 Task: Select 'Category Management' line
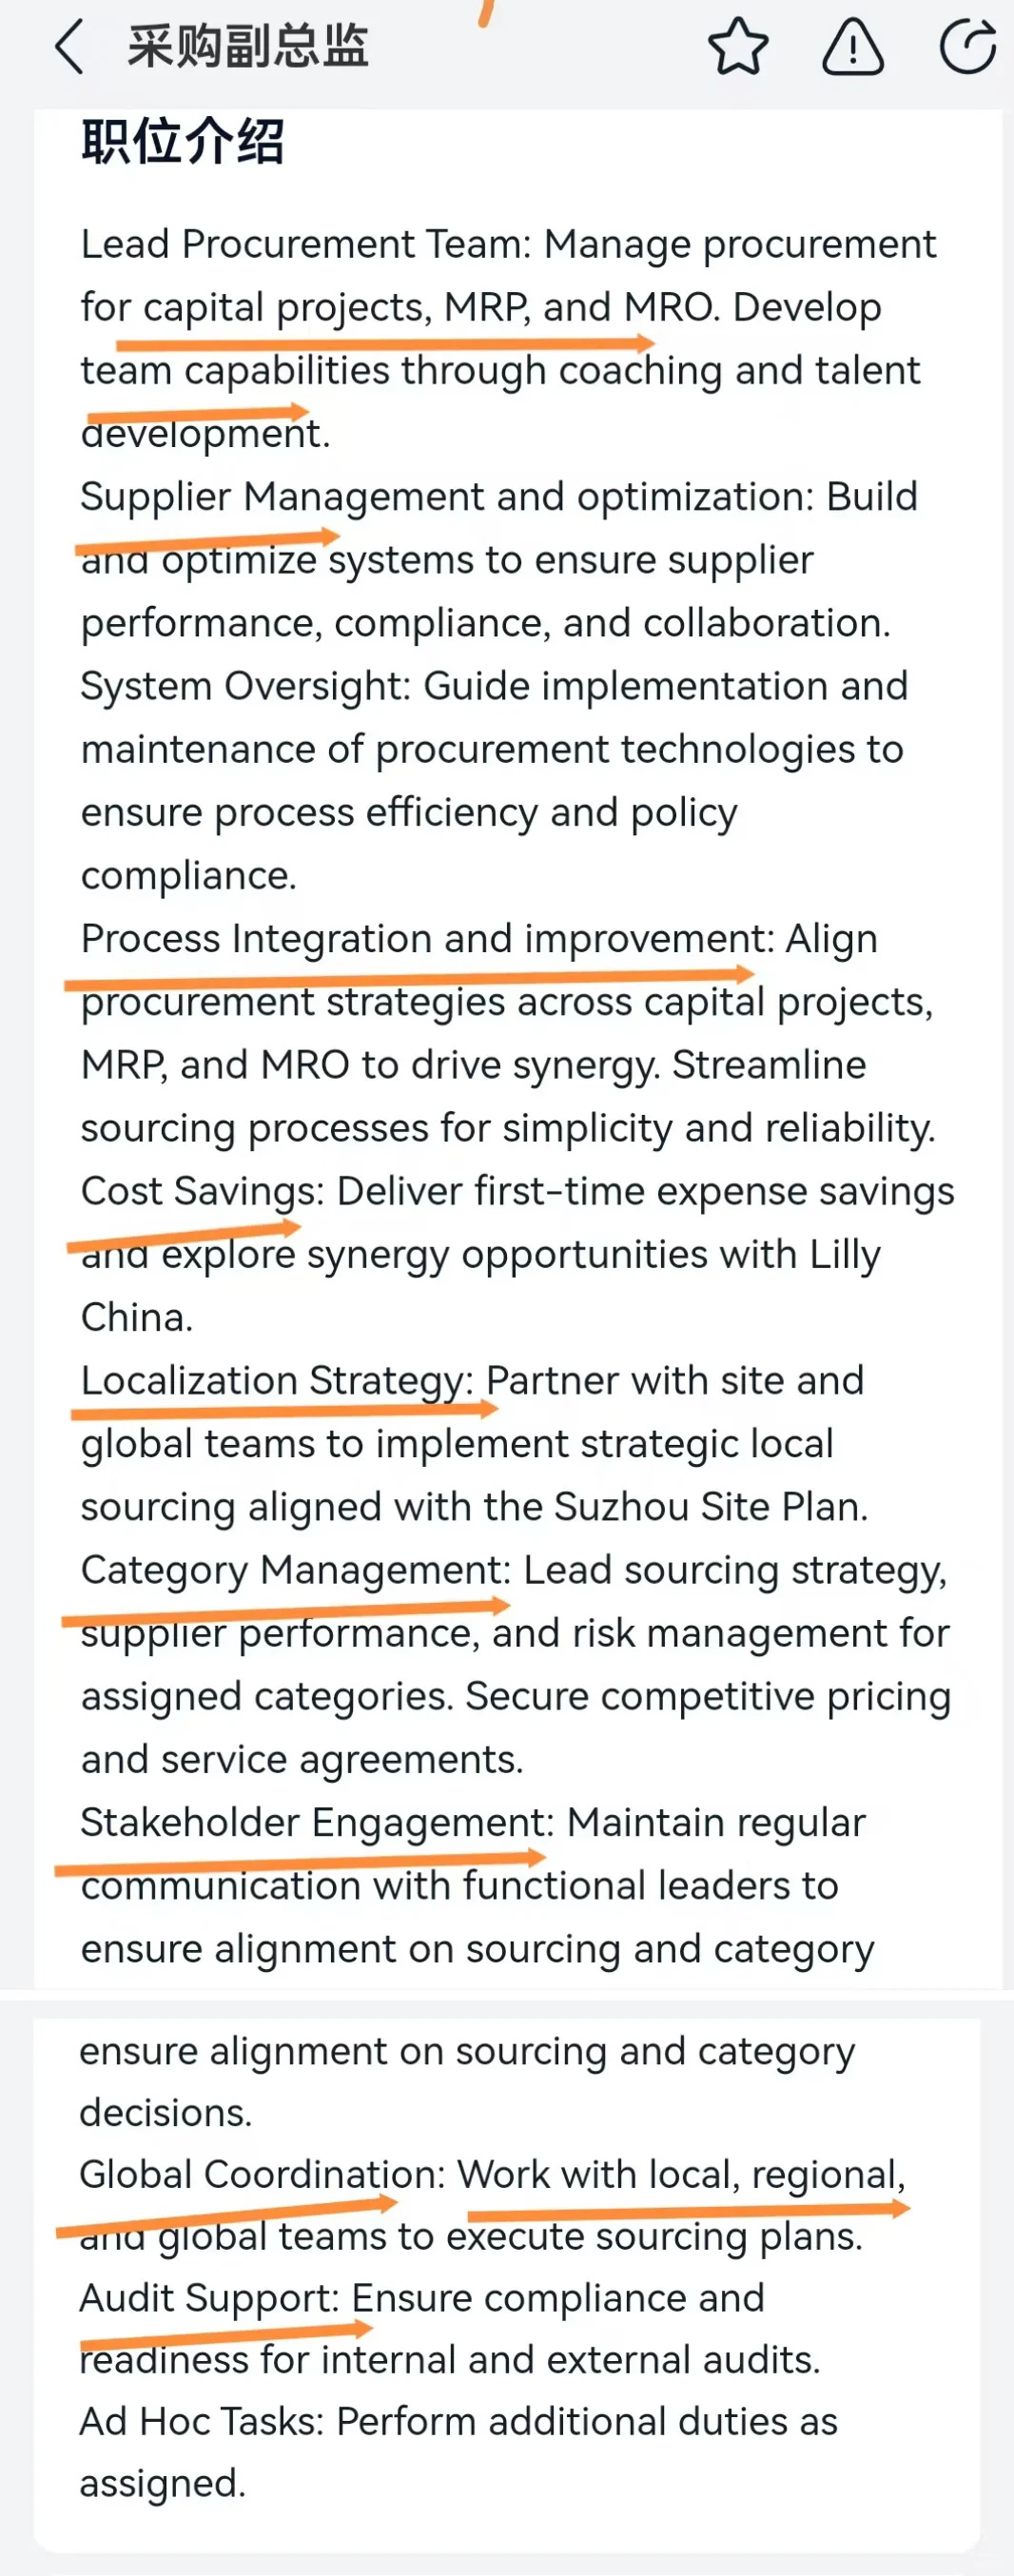pyautogui.click(x=295, y=1570)
